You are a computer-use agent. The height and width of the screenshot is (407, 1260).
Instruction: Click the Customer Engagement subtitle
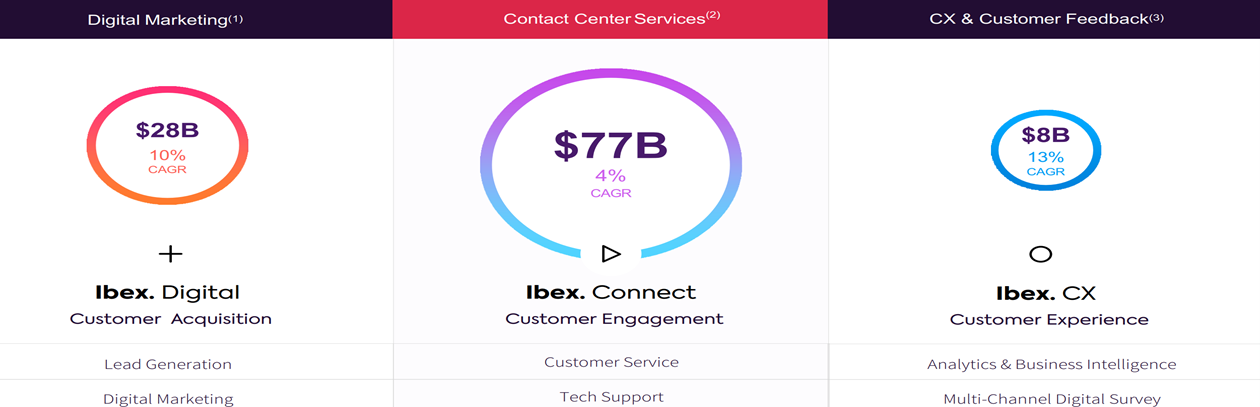tap(614, 319)
